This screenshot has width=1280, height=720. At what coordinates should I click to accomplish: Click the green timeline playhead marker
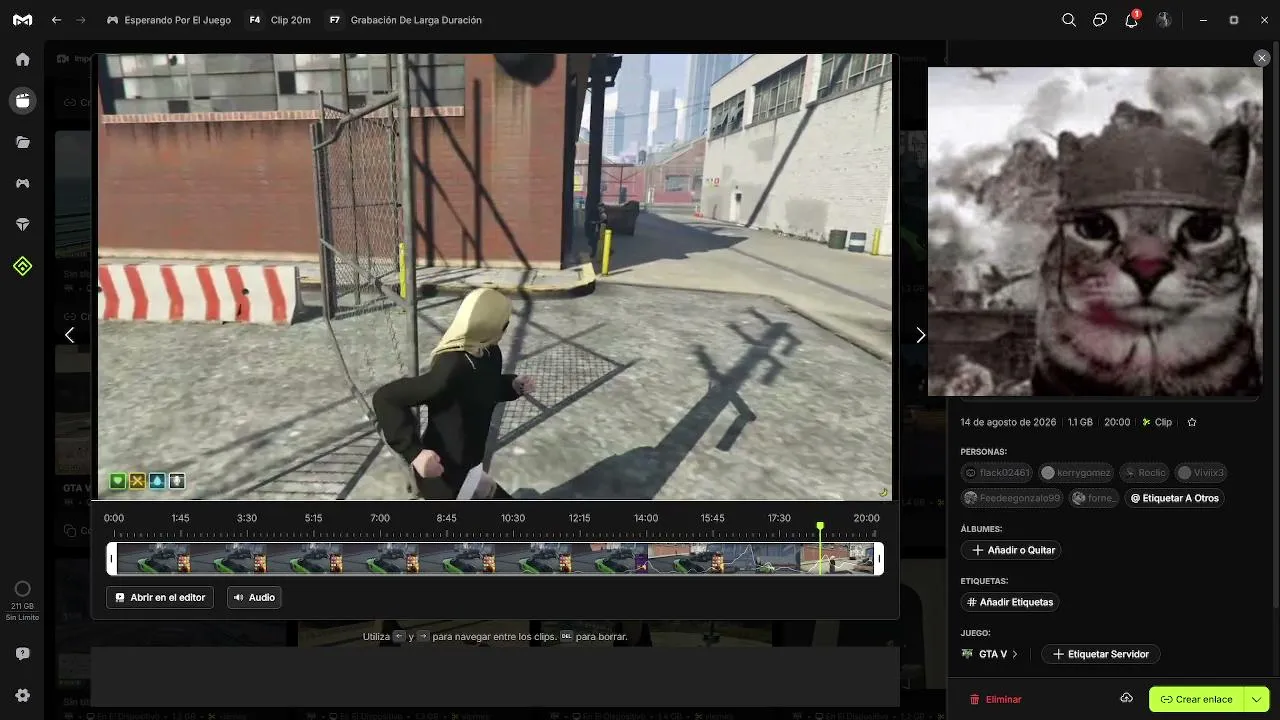tap(820, 526)
